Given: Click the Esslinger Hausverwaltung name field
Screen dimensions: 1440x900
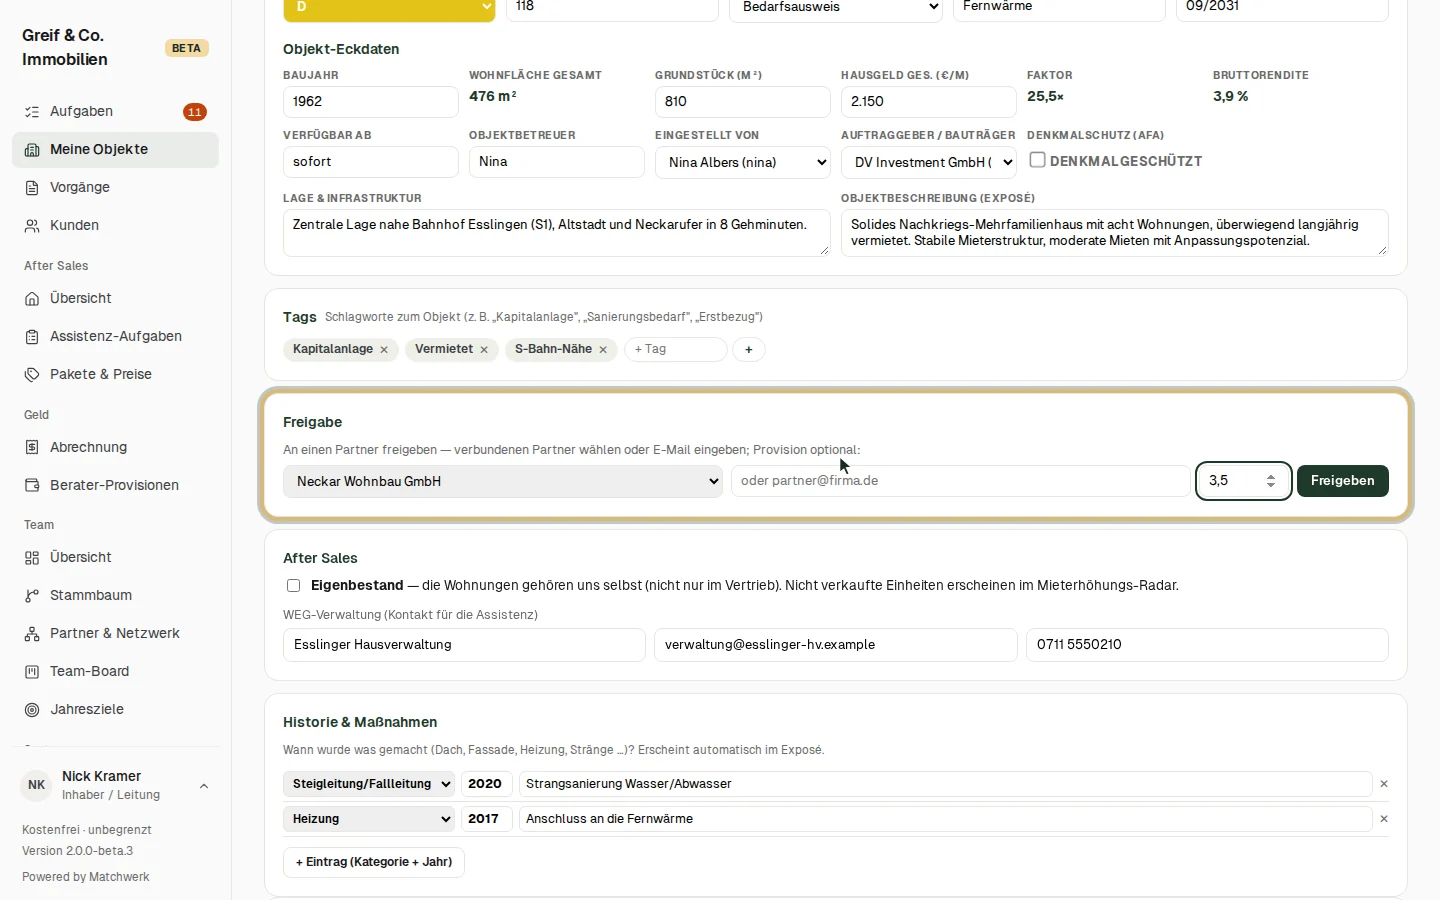Looking at the screenshot, I should [x=465, y=645].
